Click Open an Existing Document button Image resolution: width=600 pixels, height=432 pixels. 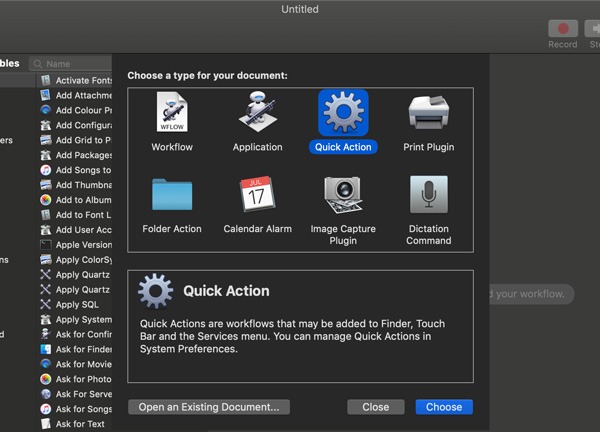(209, 407)
